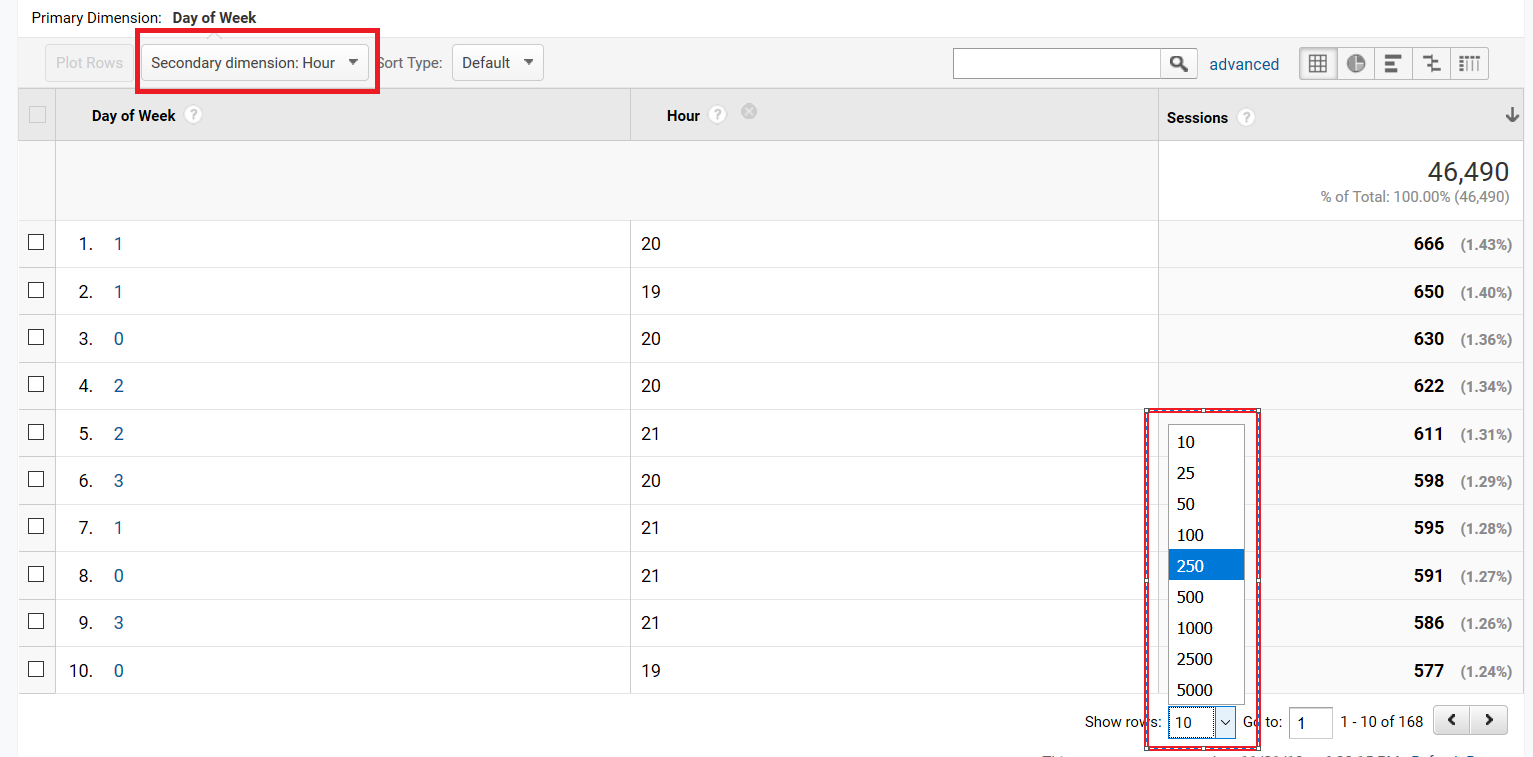This screenshot has width=1533, height=757.
Task: Check the box for row 1
Action: [36, 242]
